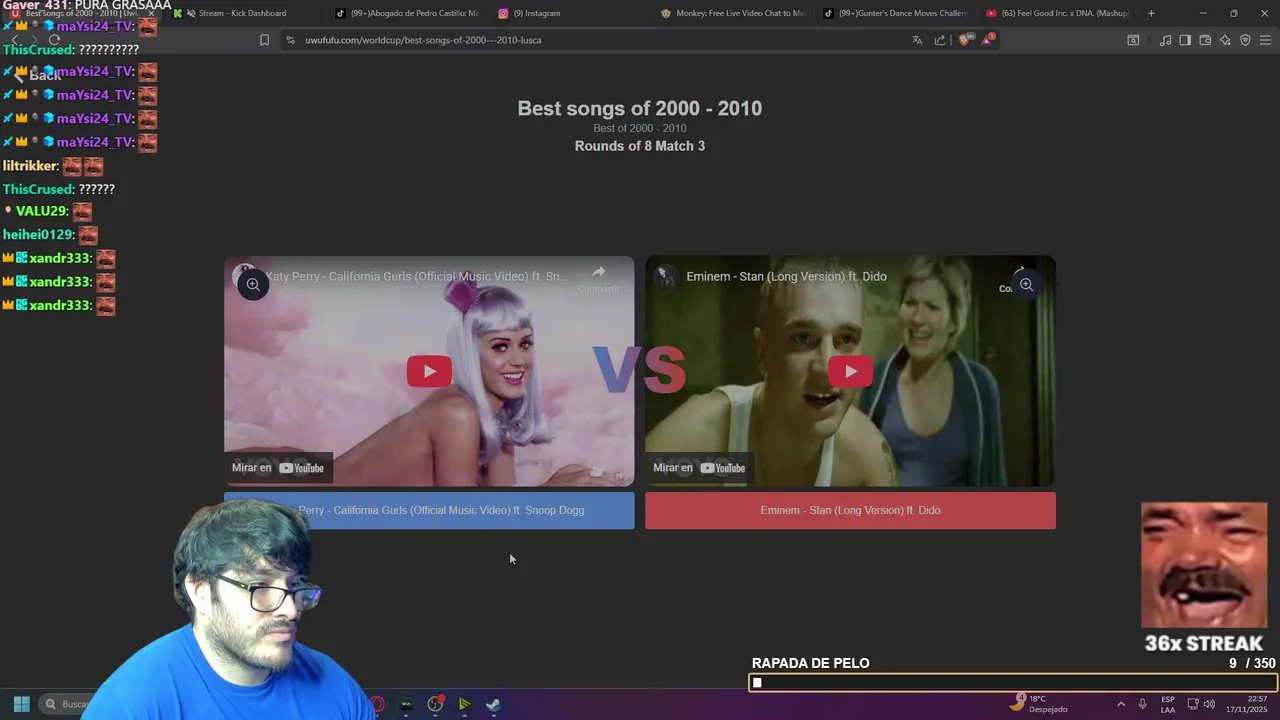The height and width of the screenshot is (720, 1280).
Task: Open Brave Shields lion icon
Action: tap(964, 40)
